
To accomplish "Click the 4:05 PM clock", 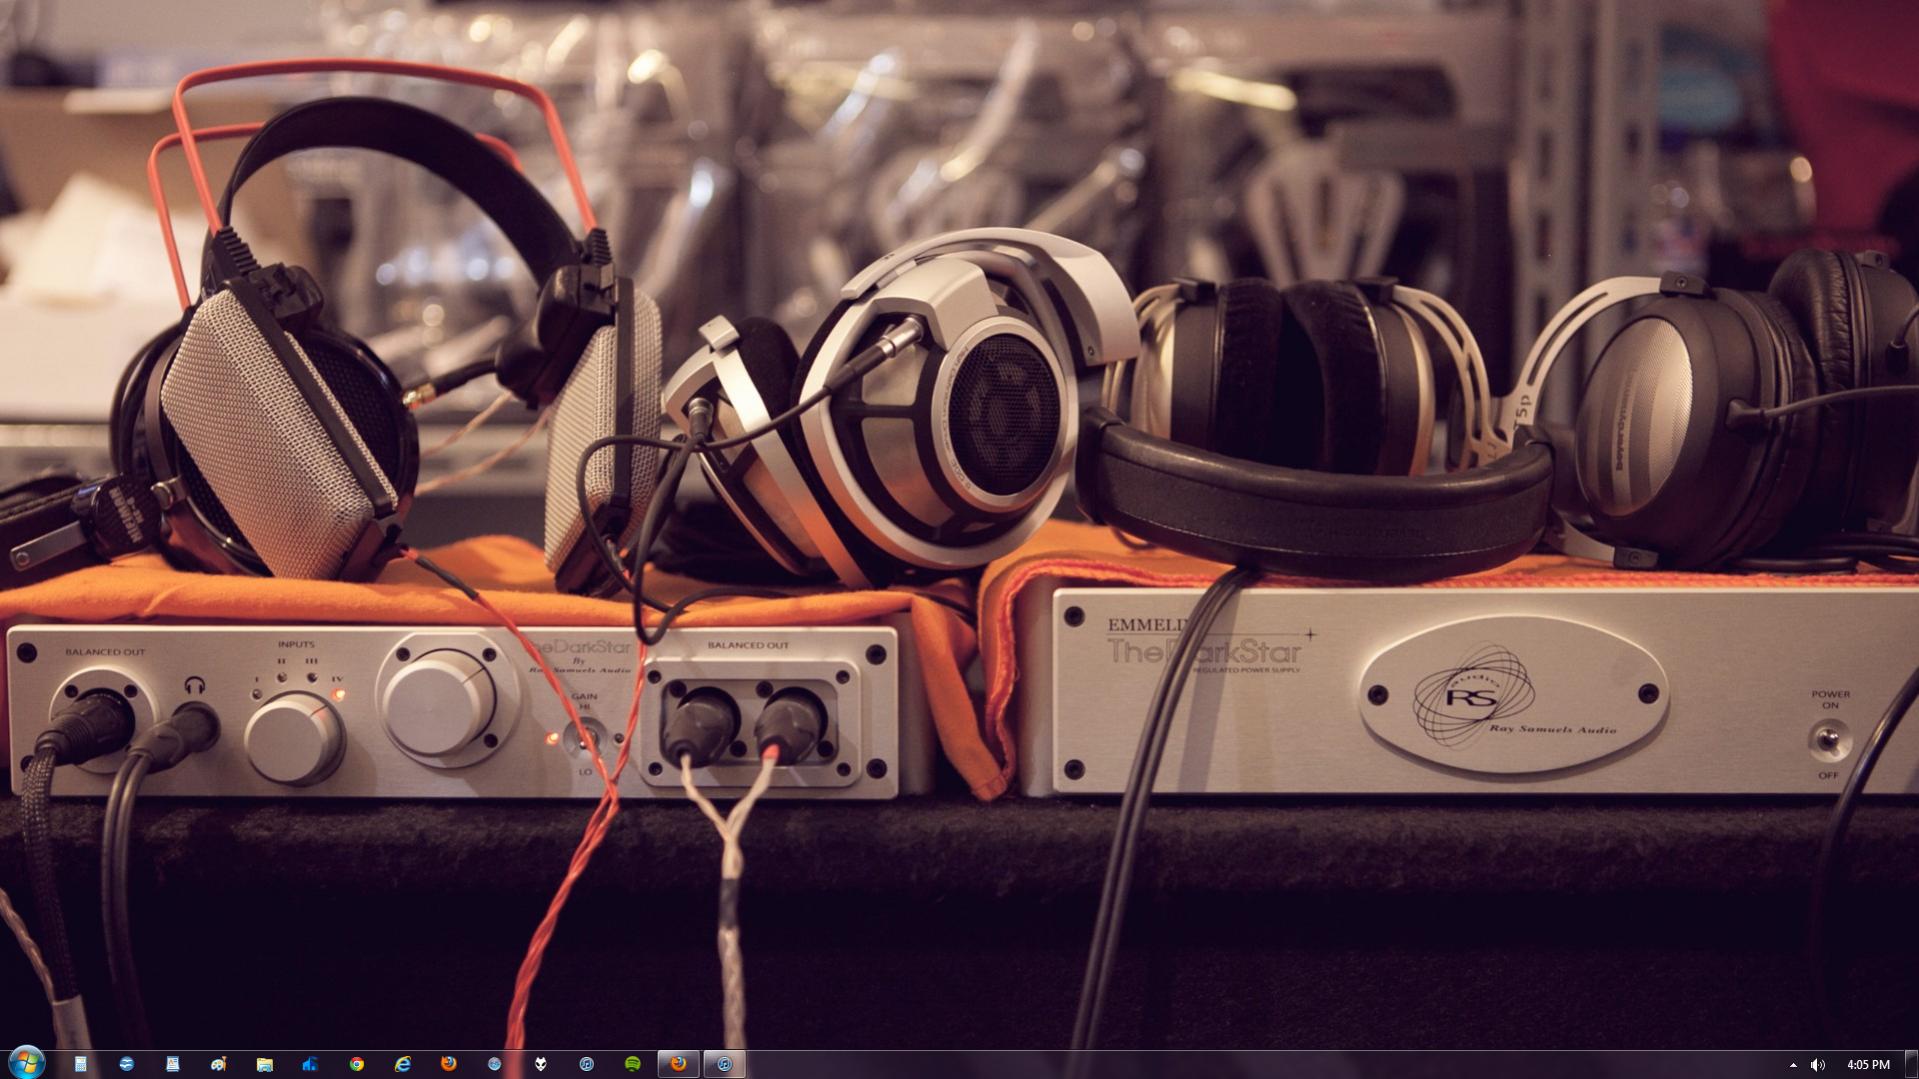I will (x=1868, y=1065).
